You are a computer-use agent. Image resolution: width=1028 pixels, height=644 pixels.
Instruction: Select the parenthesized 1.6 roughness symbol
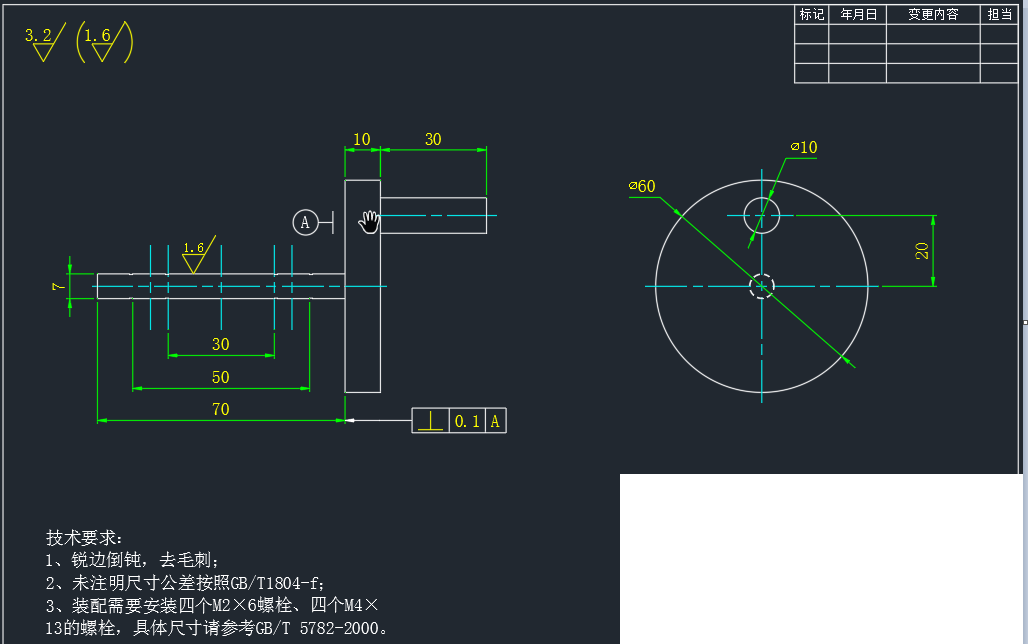104,43
